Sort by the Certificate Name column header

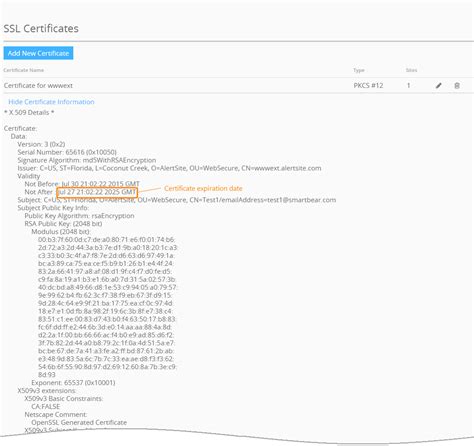click(24, 70)
